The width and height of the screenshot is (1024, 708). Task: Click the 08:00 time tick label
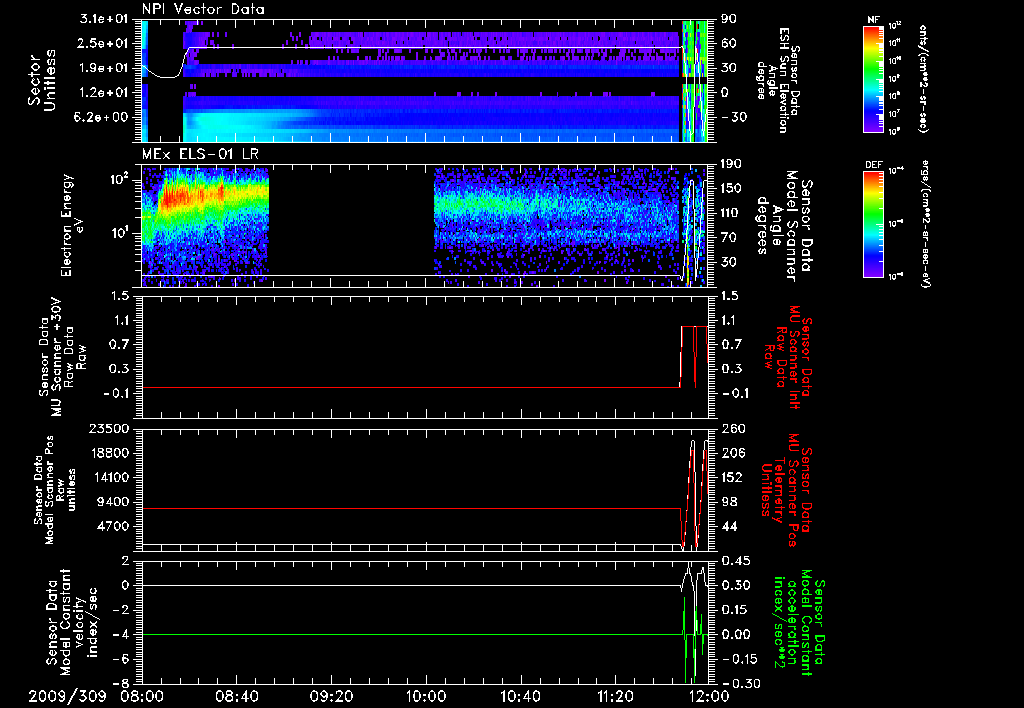(142, 696)
